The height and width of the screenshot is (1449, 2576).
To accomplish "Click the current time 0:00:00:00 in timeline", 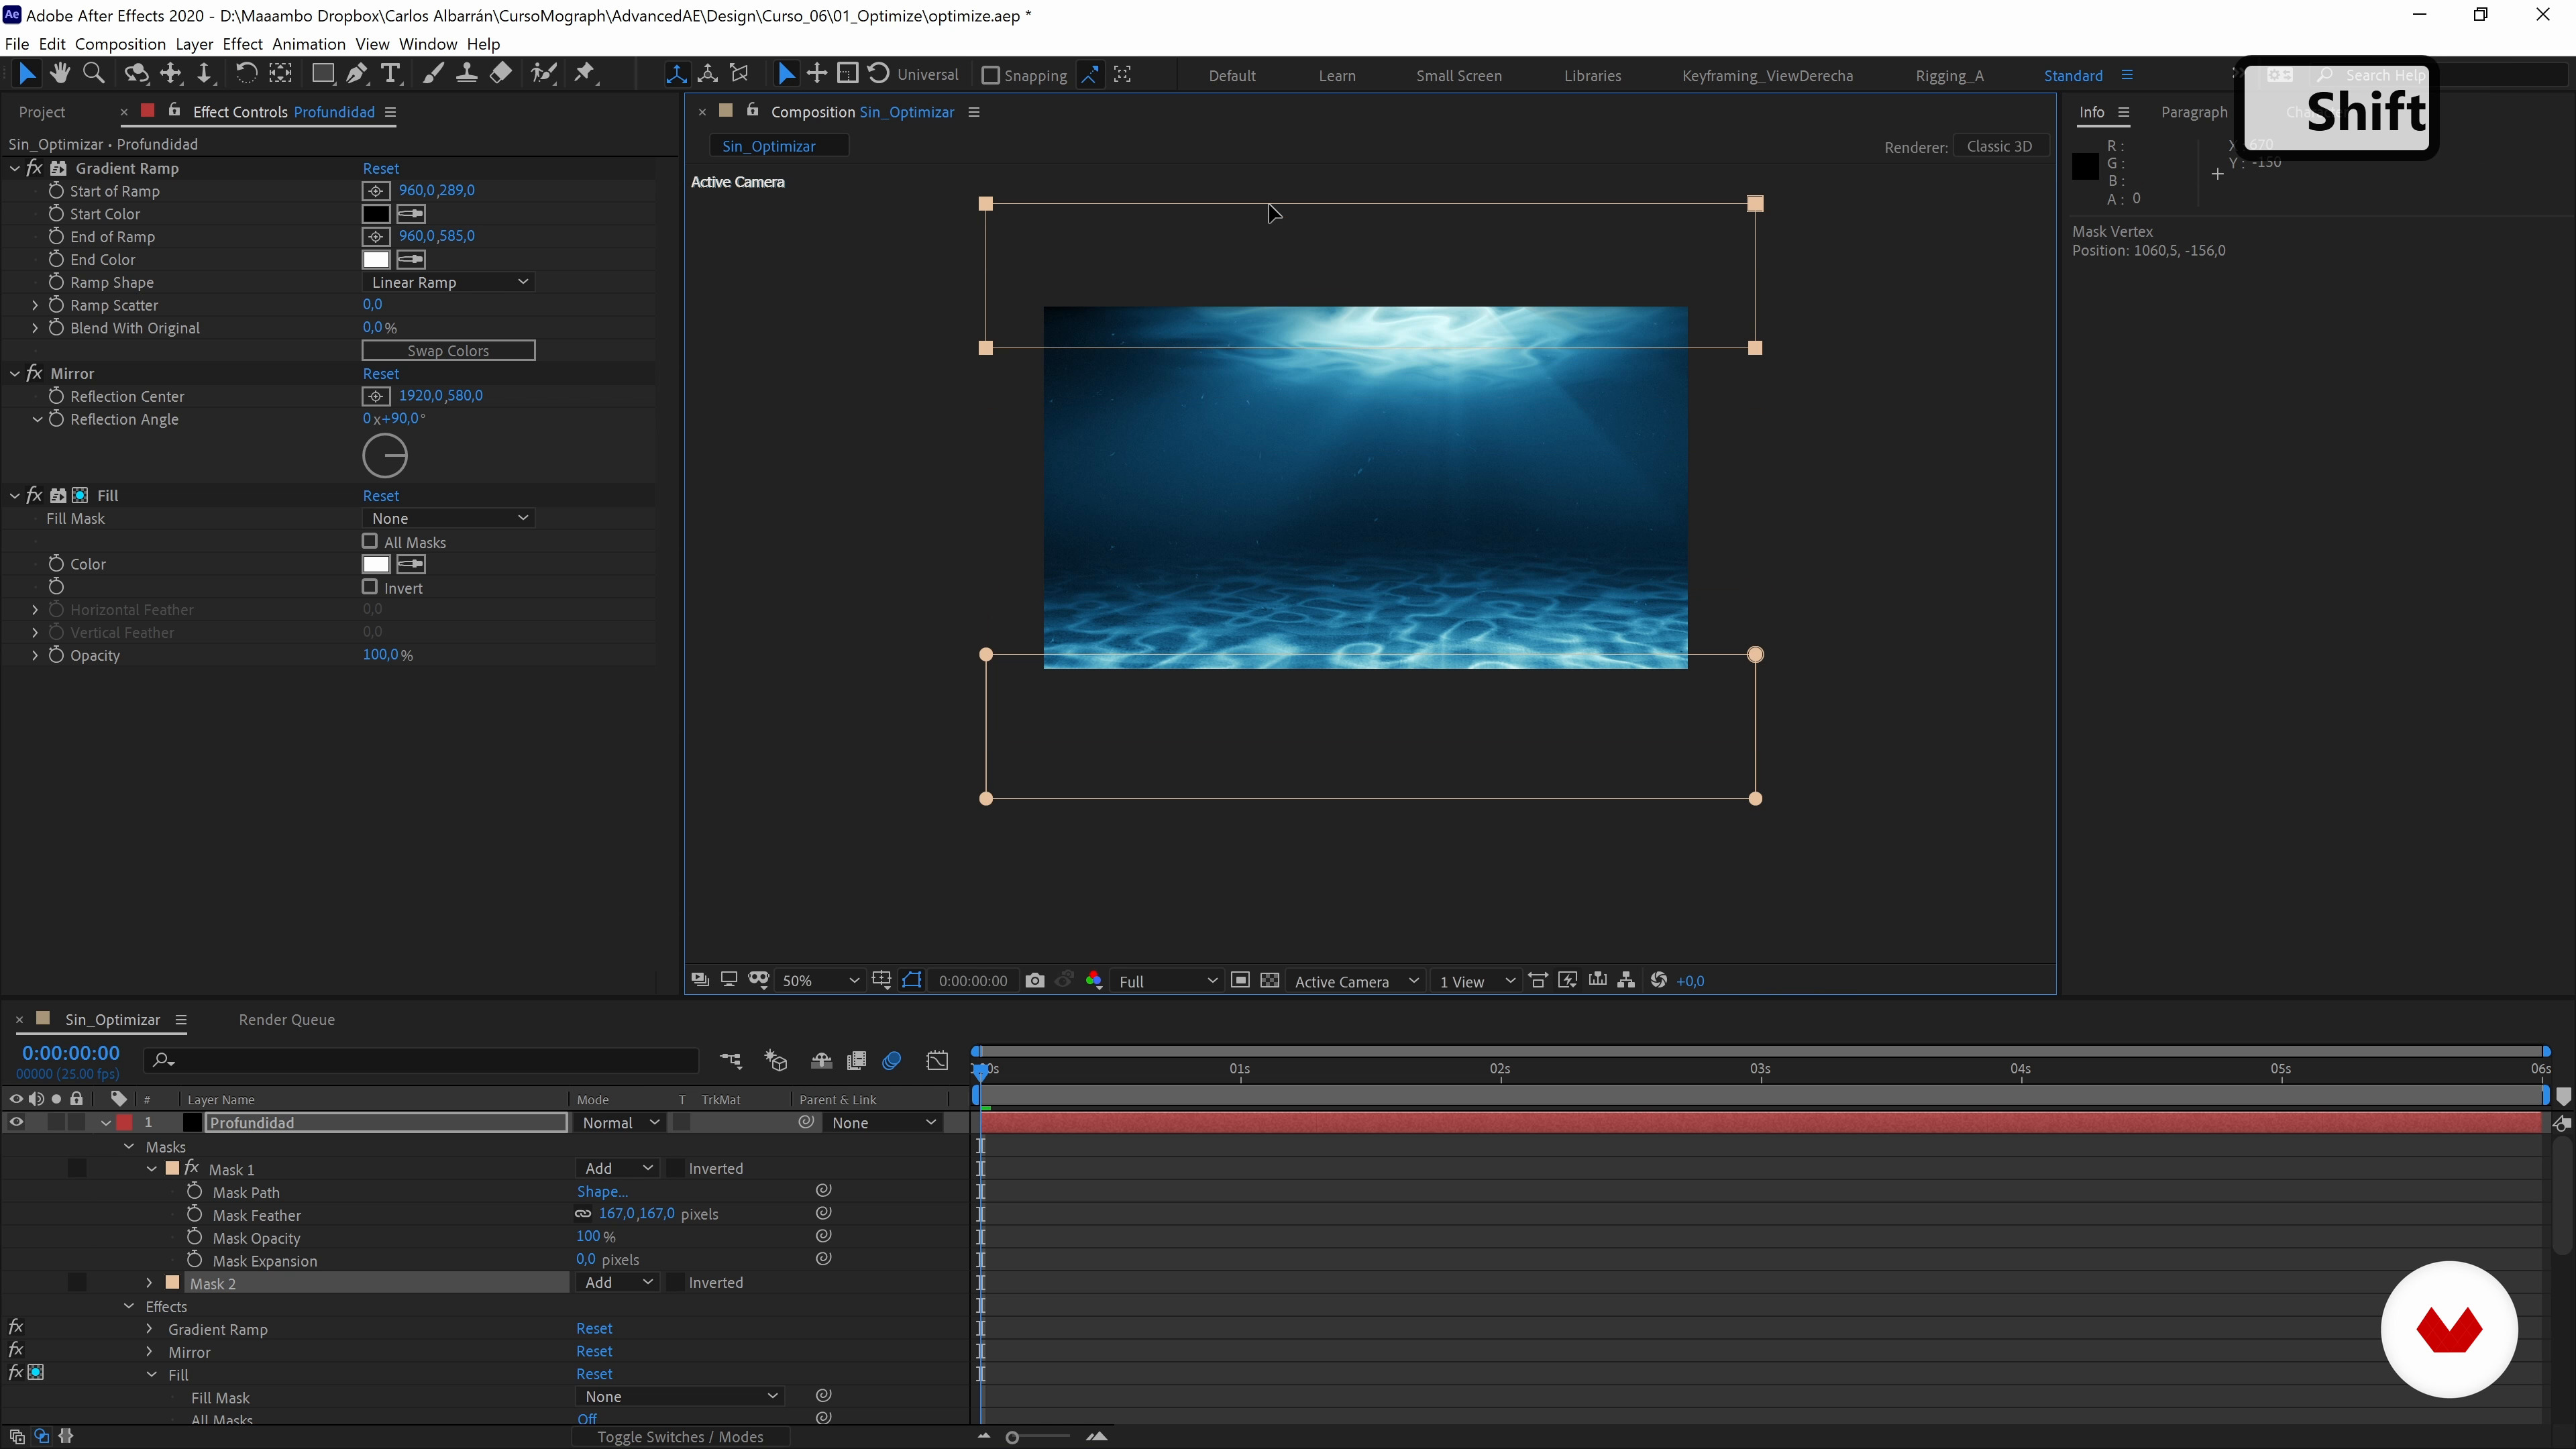I will click(71, 1053).
